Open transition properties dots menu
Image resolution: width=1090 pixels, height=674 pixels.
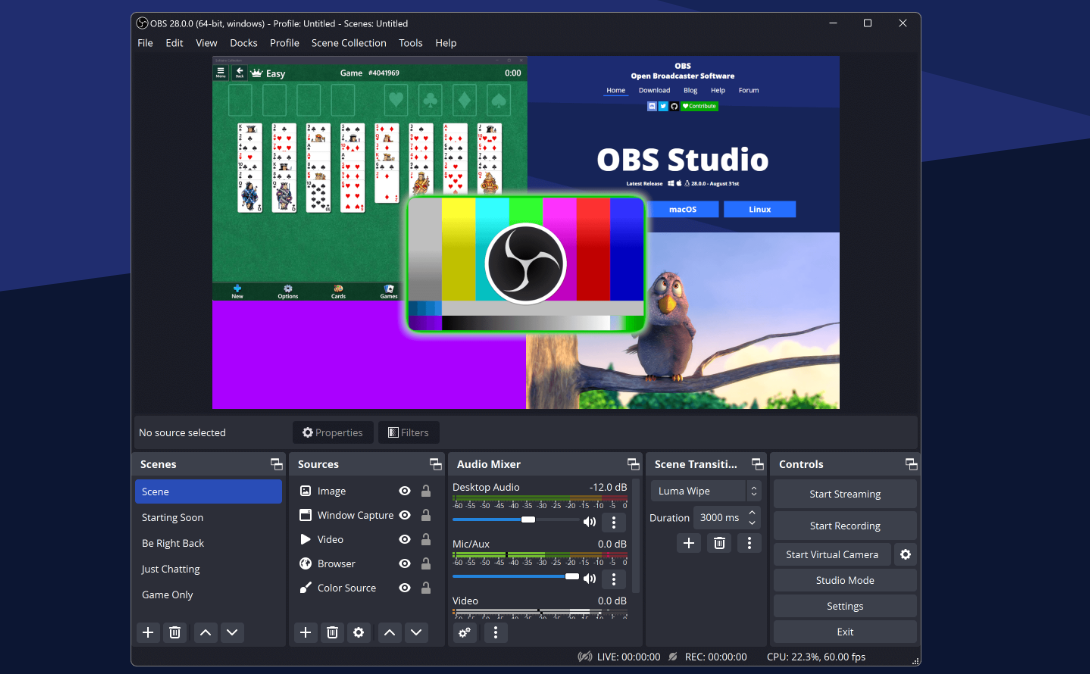tap(749, 543)
